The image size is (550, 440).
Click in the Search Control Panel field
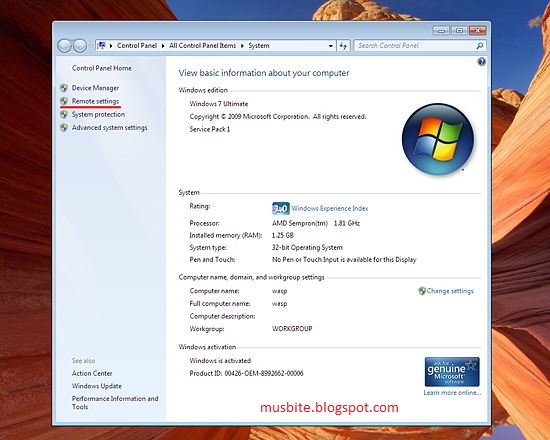[x=415, y=46]
